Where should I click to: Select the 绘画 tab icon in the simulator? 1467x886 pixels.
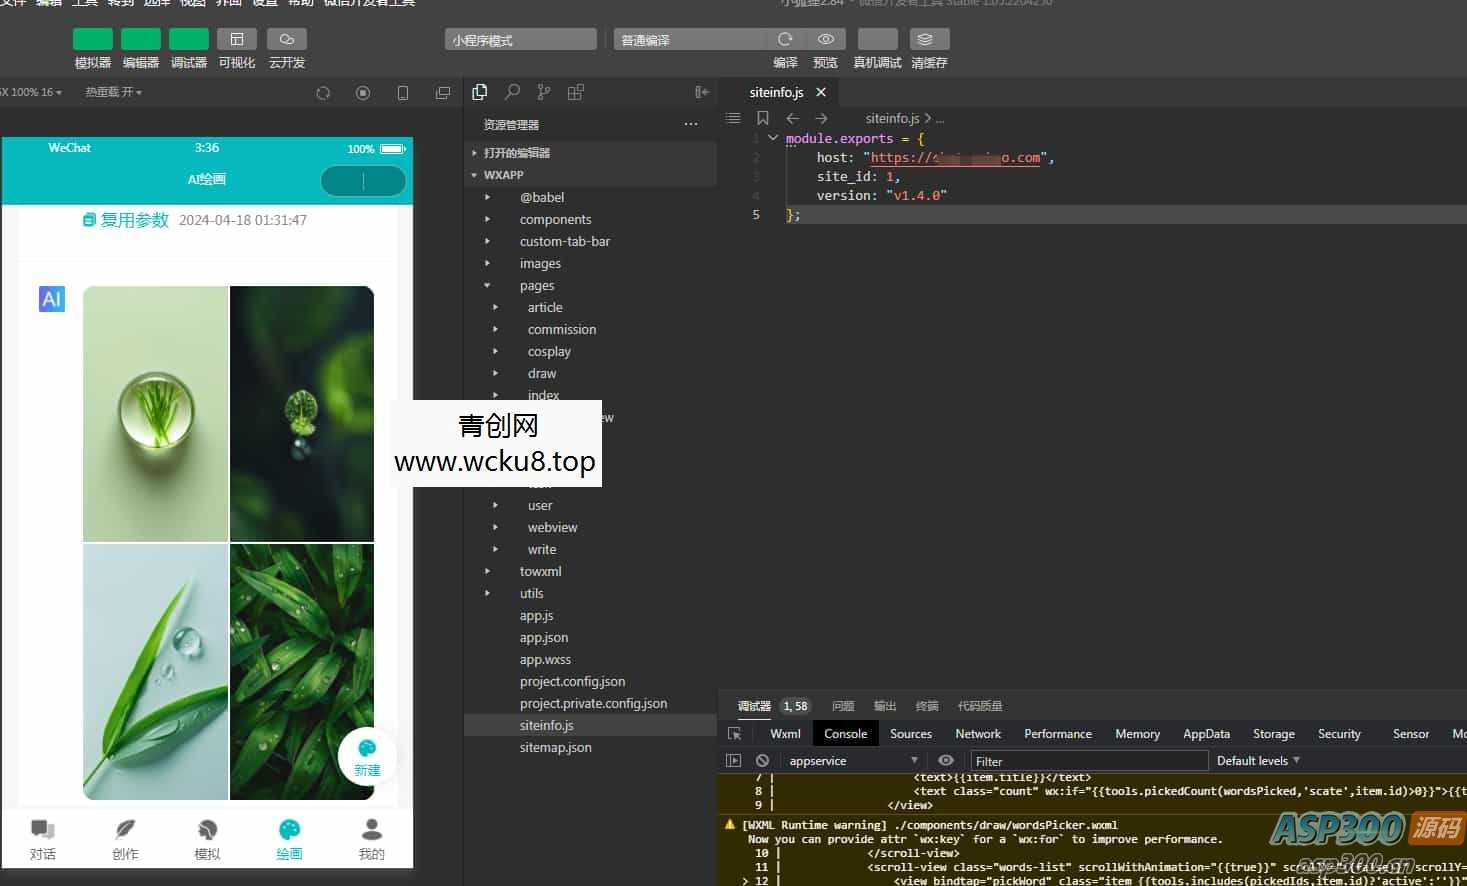tap(289, 828)
